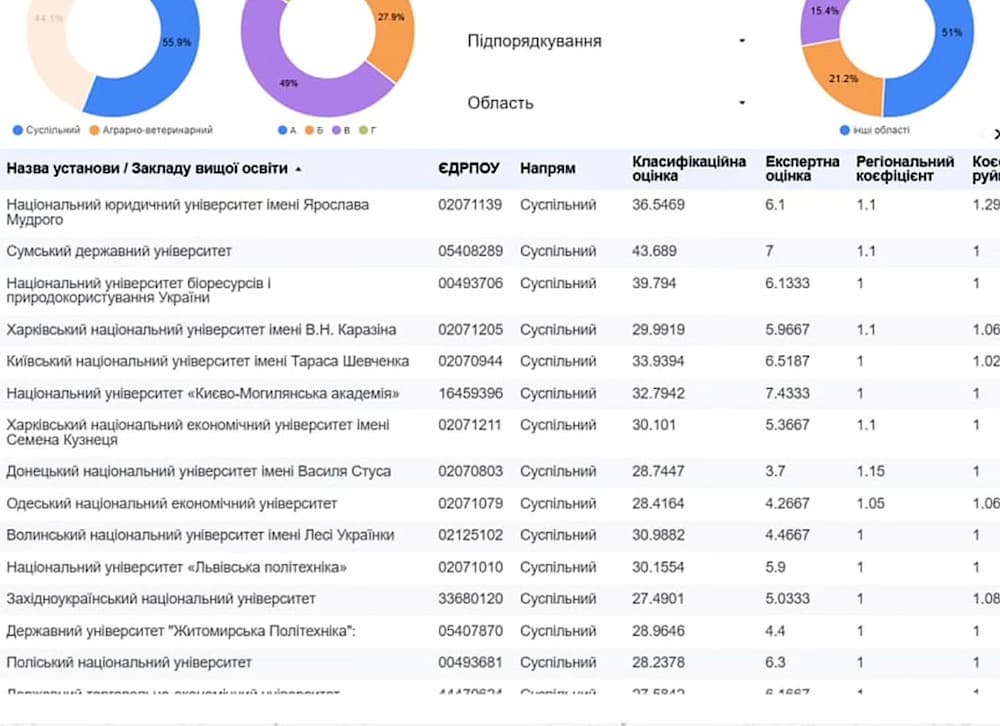Select Західноукраїнський національний університет

(161, 599)
